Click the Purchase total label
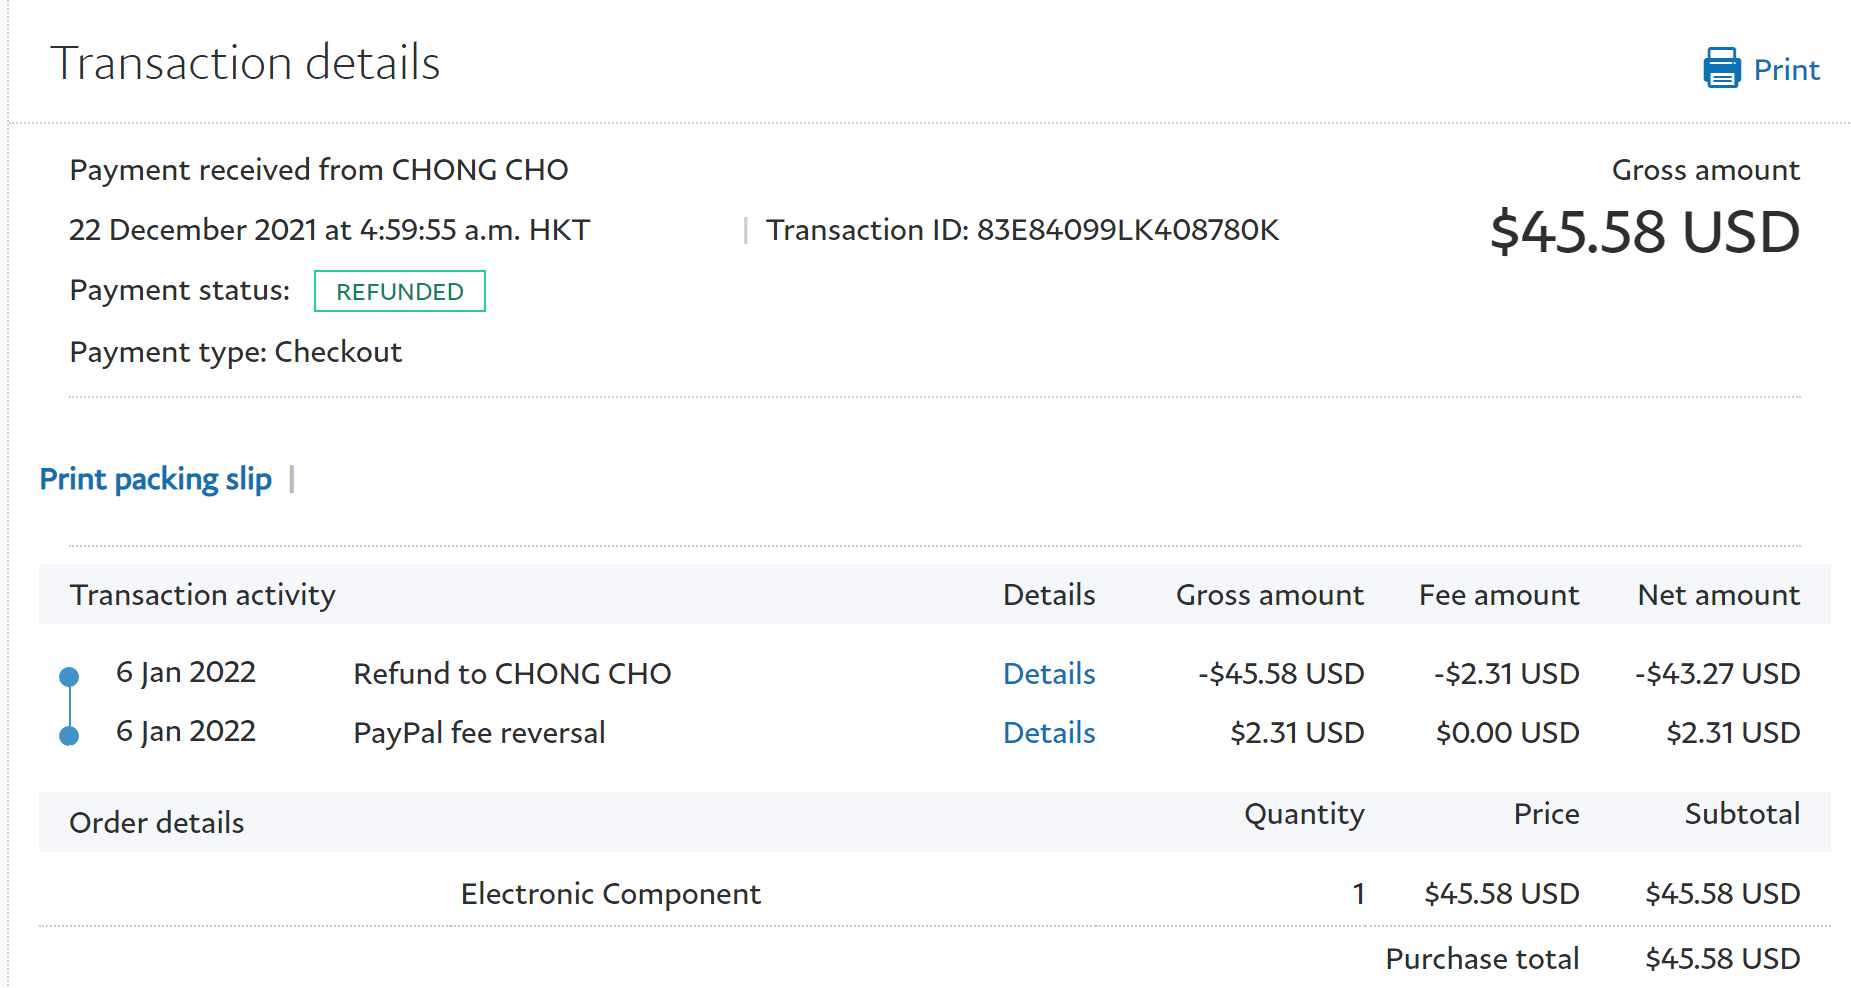This screenshot has height=988, width=1851. point(1481,959)
